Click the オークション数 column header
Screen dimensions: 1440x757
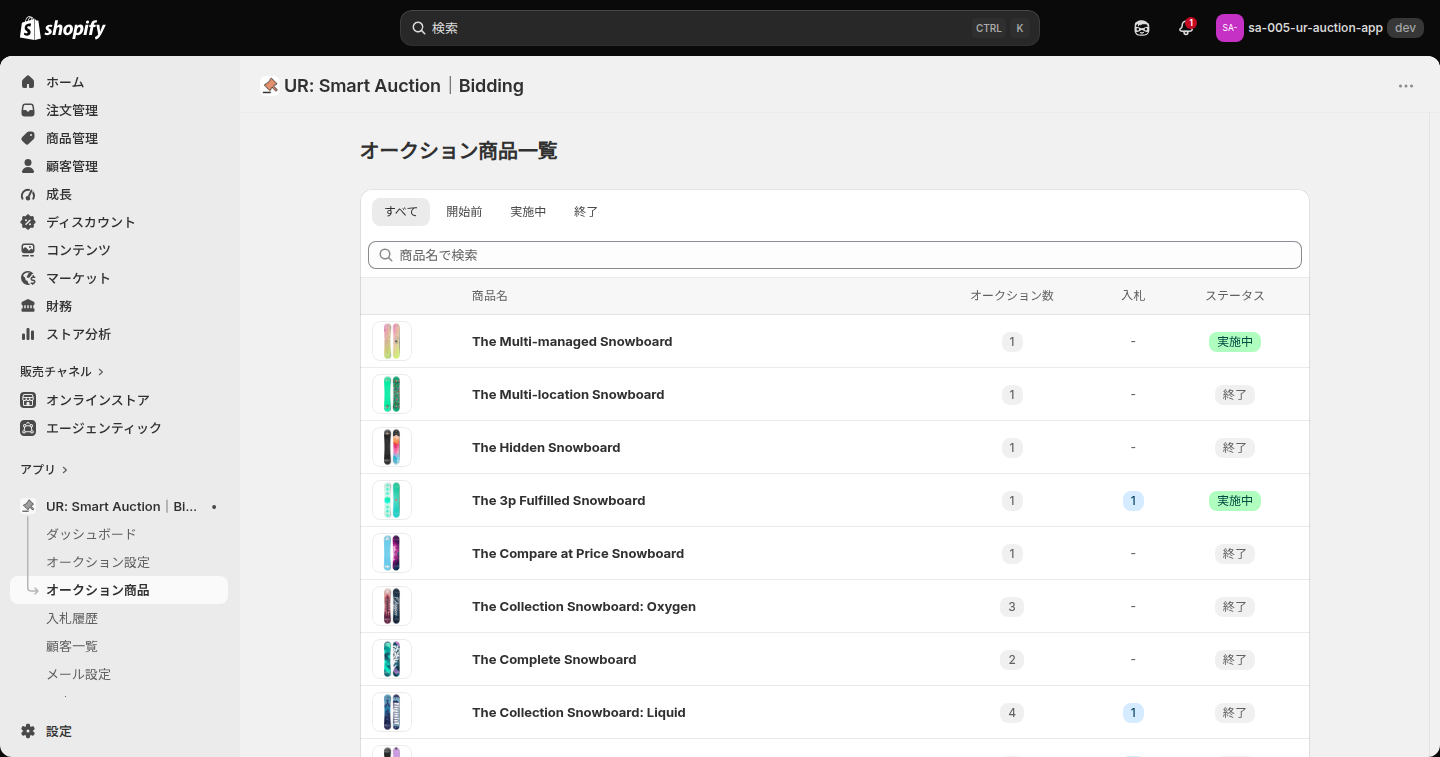[x=1012, y=296]
